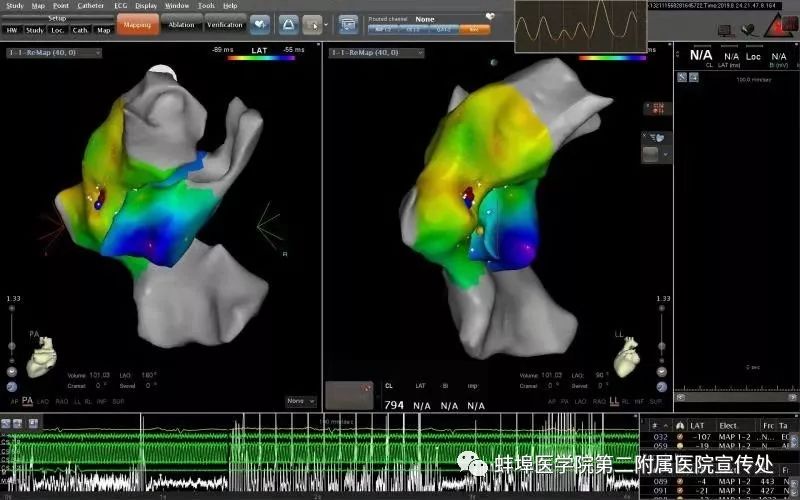Viewport: 800px width, 500px height.
Task: Click the second icon in ECG strip toolbar
Action: (17, 423)
